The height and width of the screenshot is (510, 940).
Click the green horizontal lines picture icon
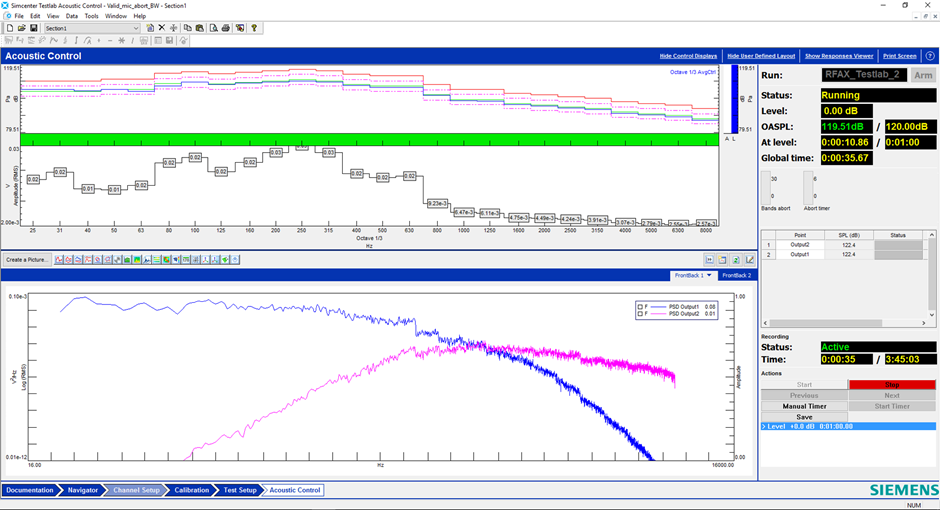156,259
